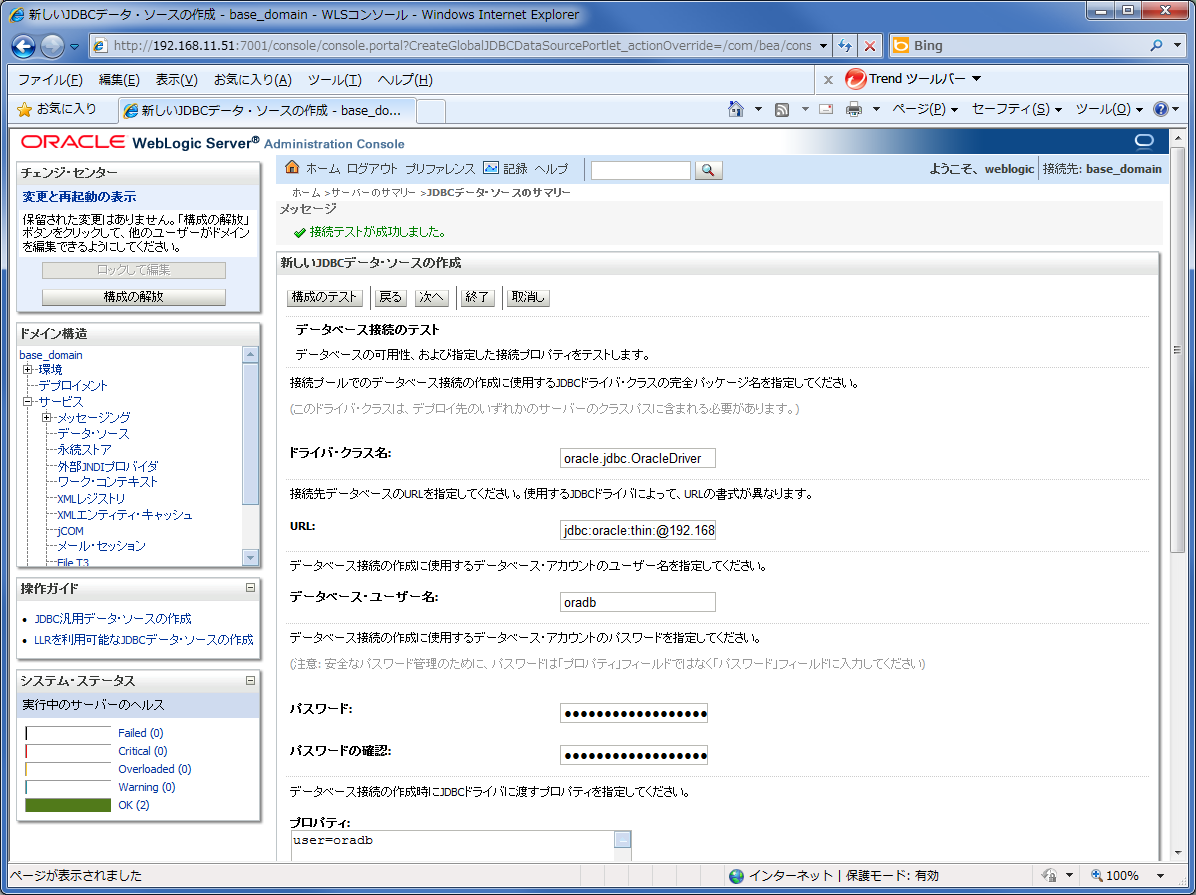Open the ページ(P) dropdown
This screenshot has height=895, width=1196.
924,110
